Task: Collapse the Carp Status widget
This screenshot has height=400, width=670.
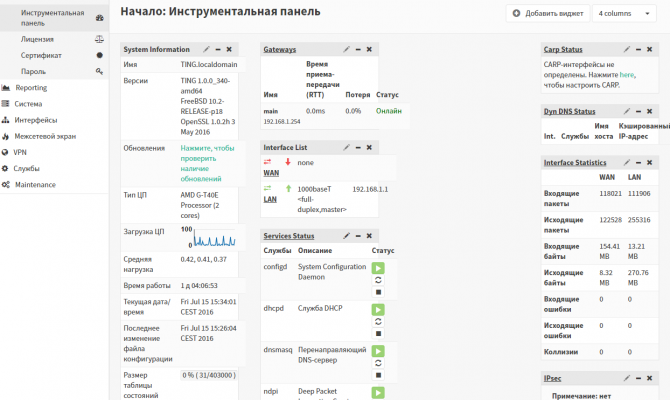Action: (x=636, y=49)
